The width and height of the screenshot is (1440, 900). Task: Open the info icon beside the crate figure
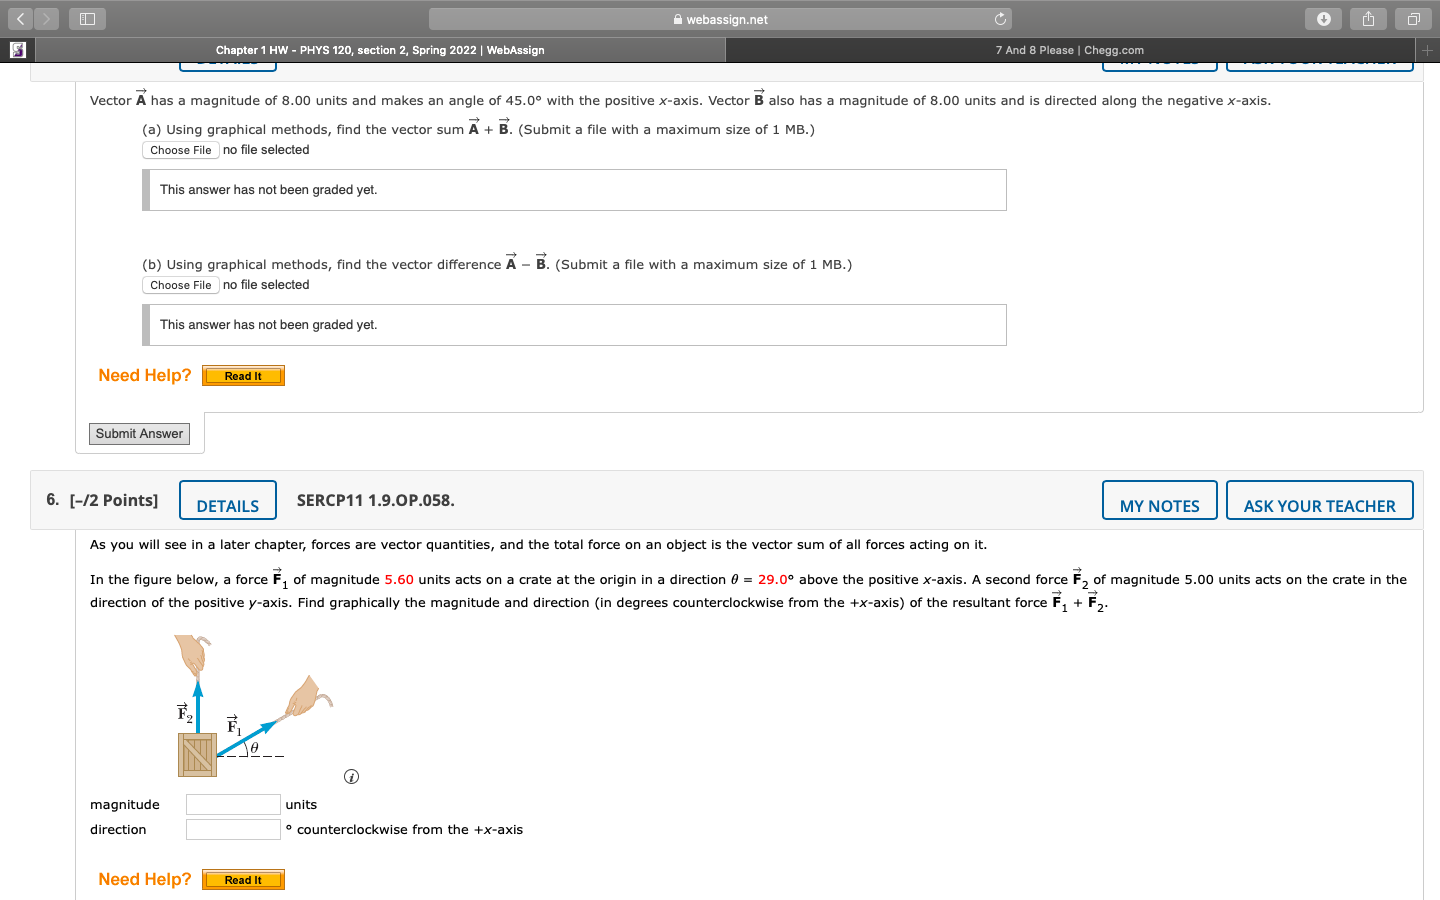click(351, 776)
